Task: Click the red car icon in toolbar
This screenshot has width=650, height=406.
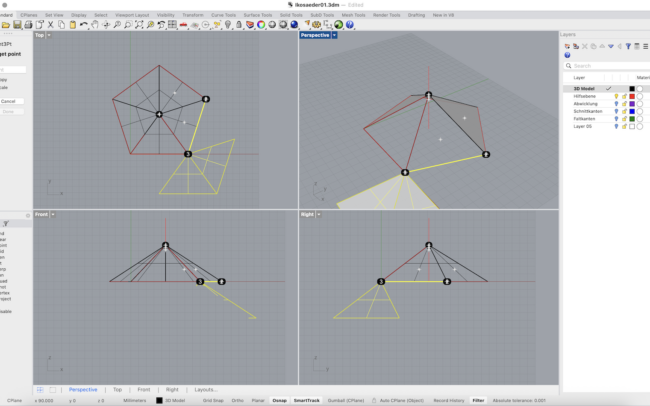Action: pyautogui.click(x=183, y=25)
